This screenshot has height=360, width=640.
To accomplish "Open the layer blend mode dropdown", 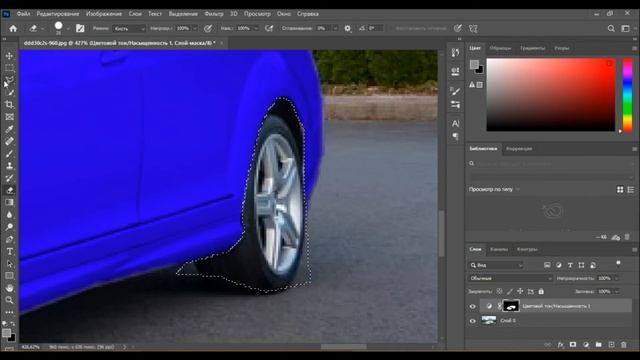I will pyautogui.click(x=510, y=278).
